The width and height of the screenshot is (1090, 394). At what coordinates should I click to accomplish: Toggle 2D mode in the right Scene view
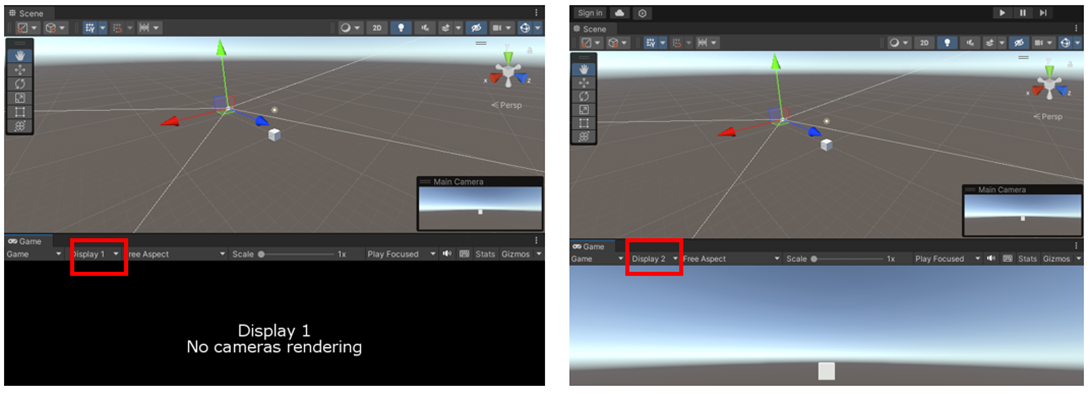click(924, 42)
